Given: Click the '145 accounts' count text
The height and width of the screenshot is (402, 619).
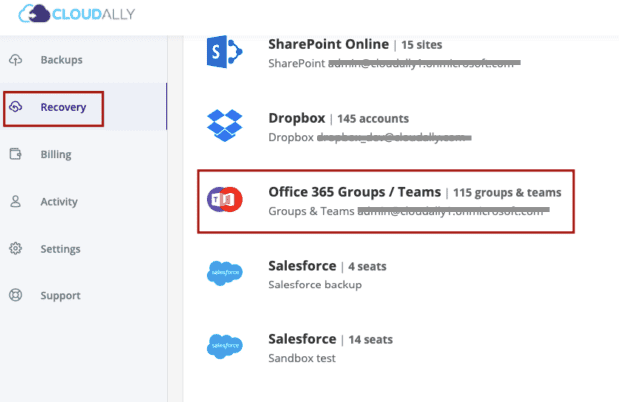Looking at the screenshot, I should click(373, 118).
